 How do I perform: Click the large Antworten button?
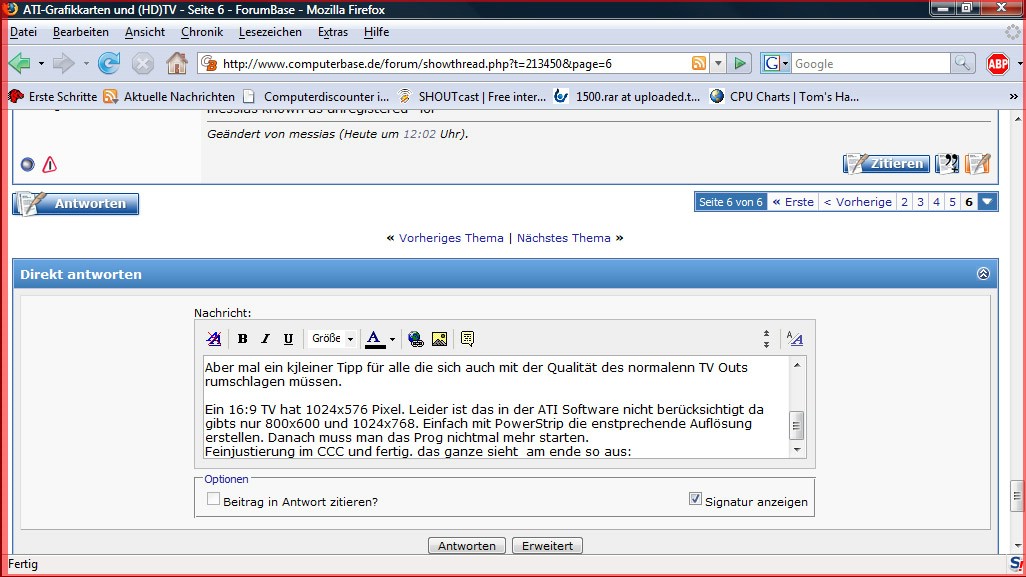click(x=75, y=203)
